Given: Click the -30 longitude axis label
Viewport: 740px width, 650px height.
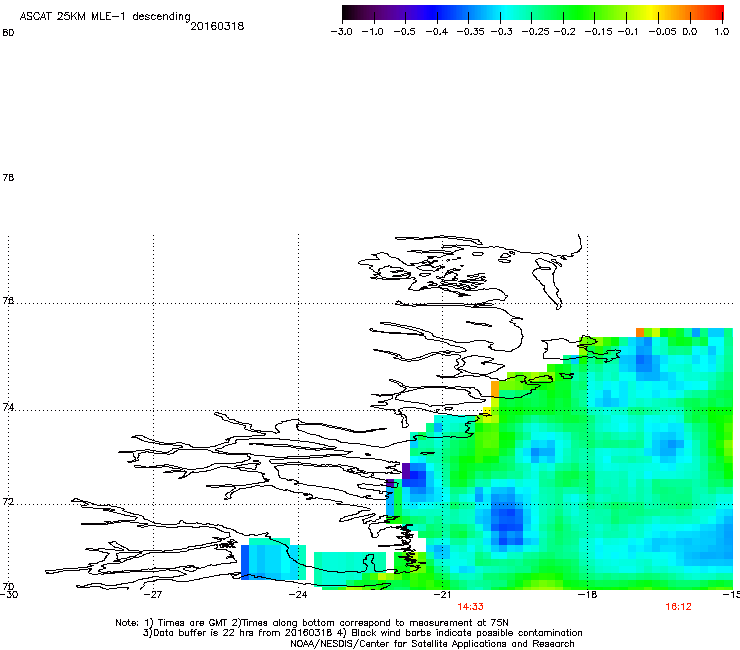Looking at the screenshot, I should [9, 595].
